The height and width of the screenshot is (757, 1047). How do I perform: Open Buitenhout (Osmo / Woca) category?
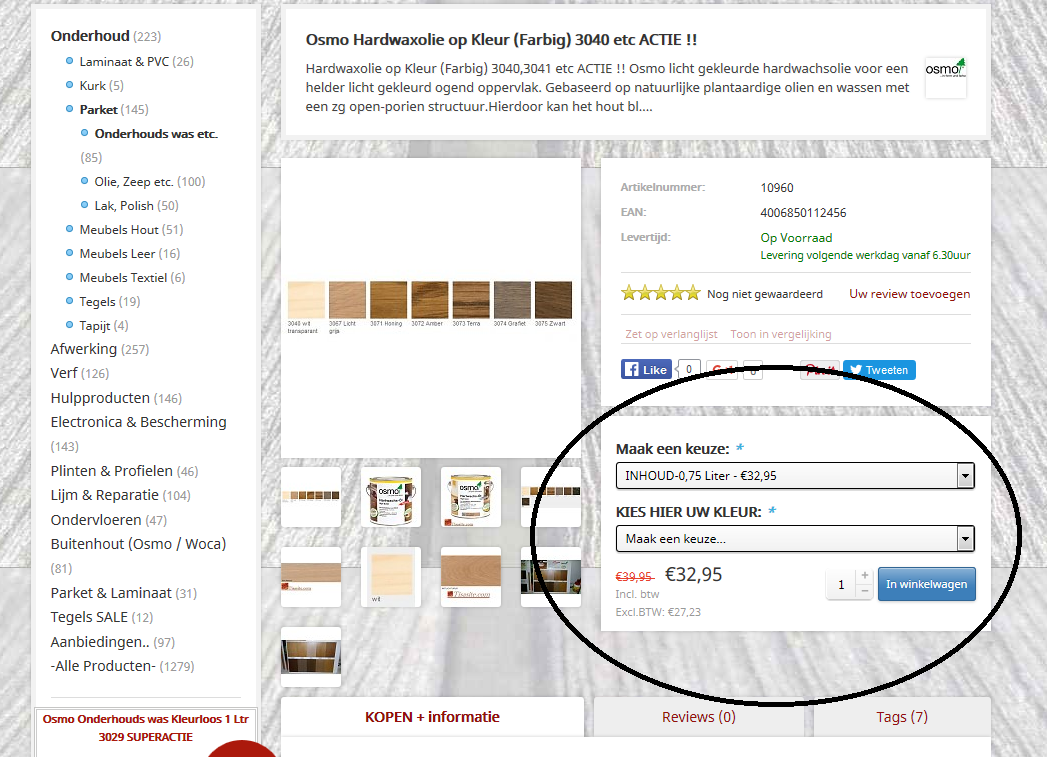(x=138, y=544)
